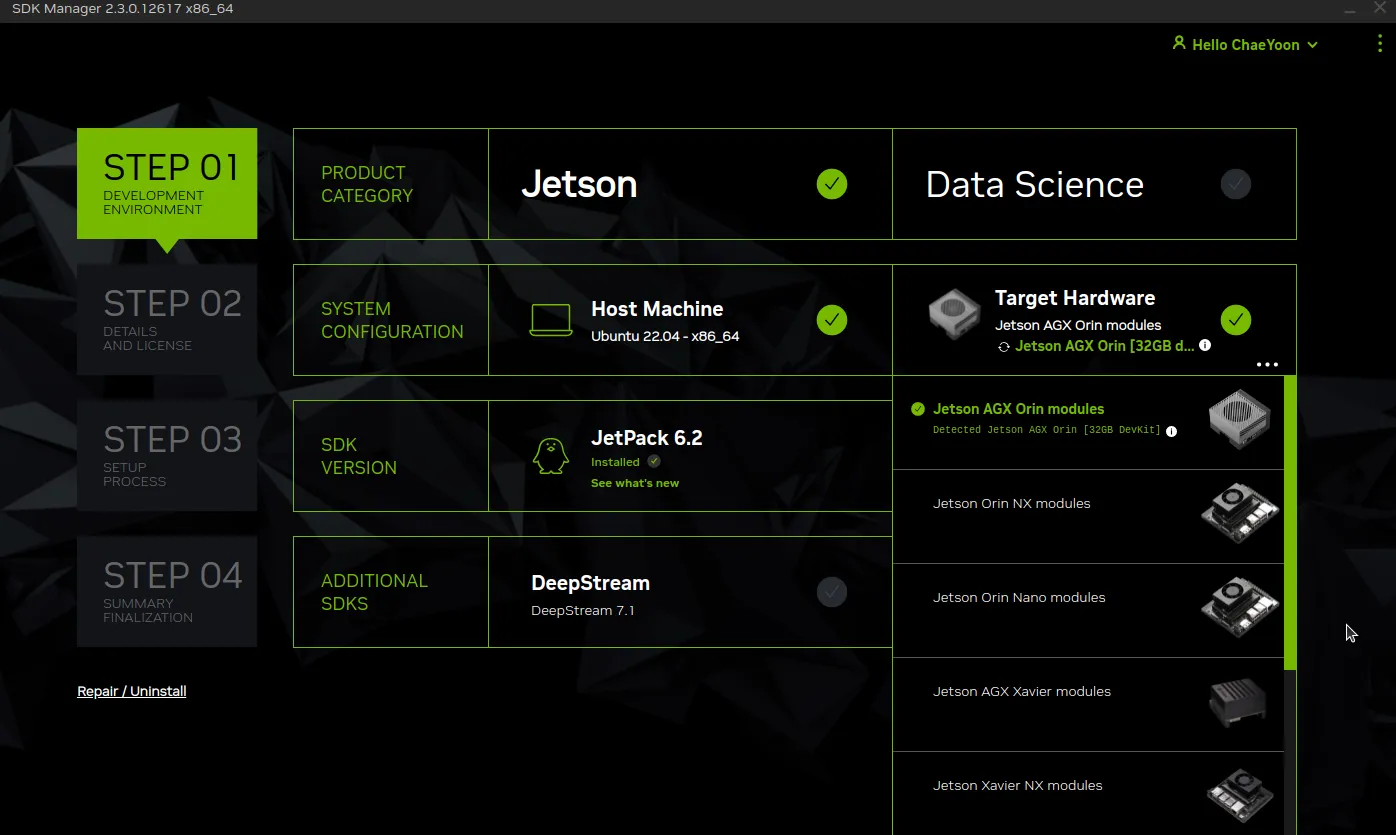Viewport: 1396px width, 835px height.
Task: Select Jetson AGX Orin modules in the list
Action: pyautogui.click(x=1088, y=422)
